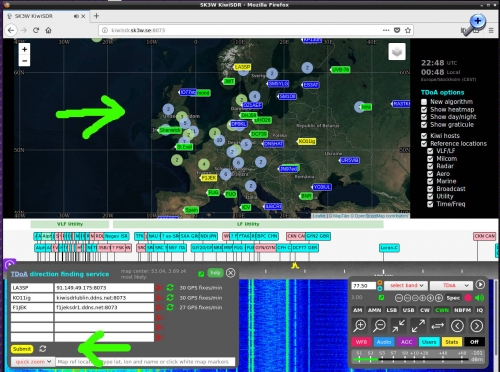
Task: Open the TDoA extension dropdown
Action: pos(451,285)
